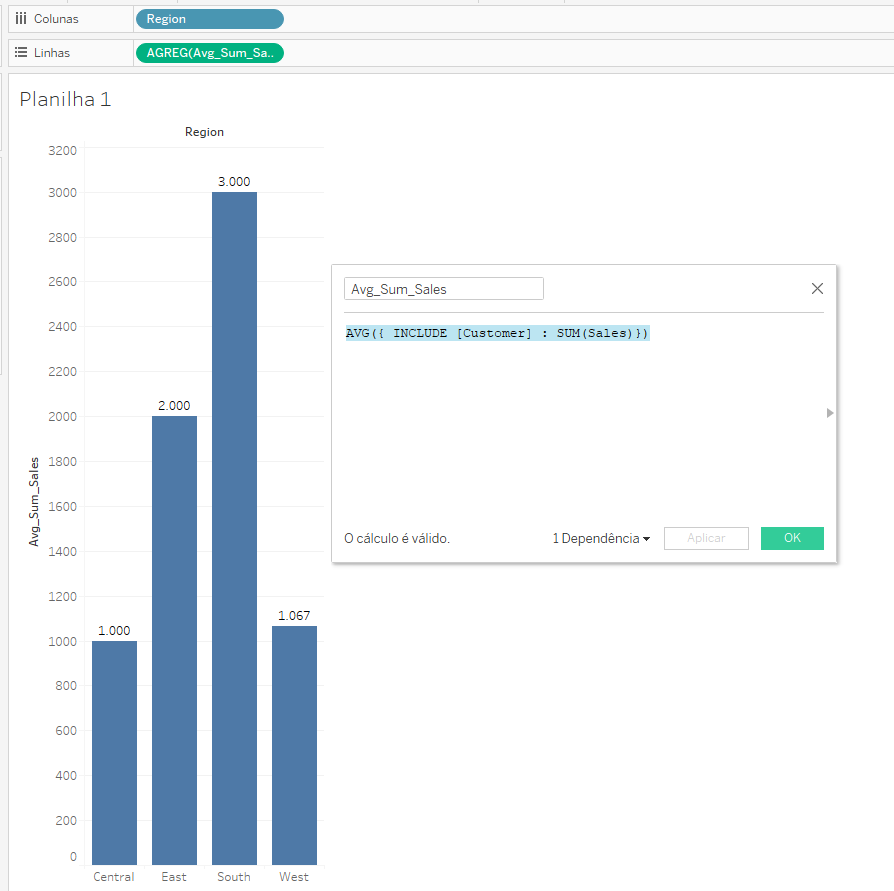Close the Avg_Sum_Sales calculation editor
894x891 pixels.
[817, 288]
